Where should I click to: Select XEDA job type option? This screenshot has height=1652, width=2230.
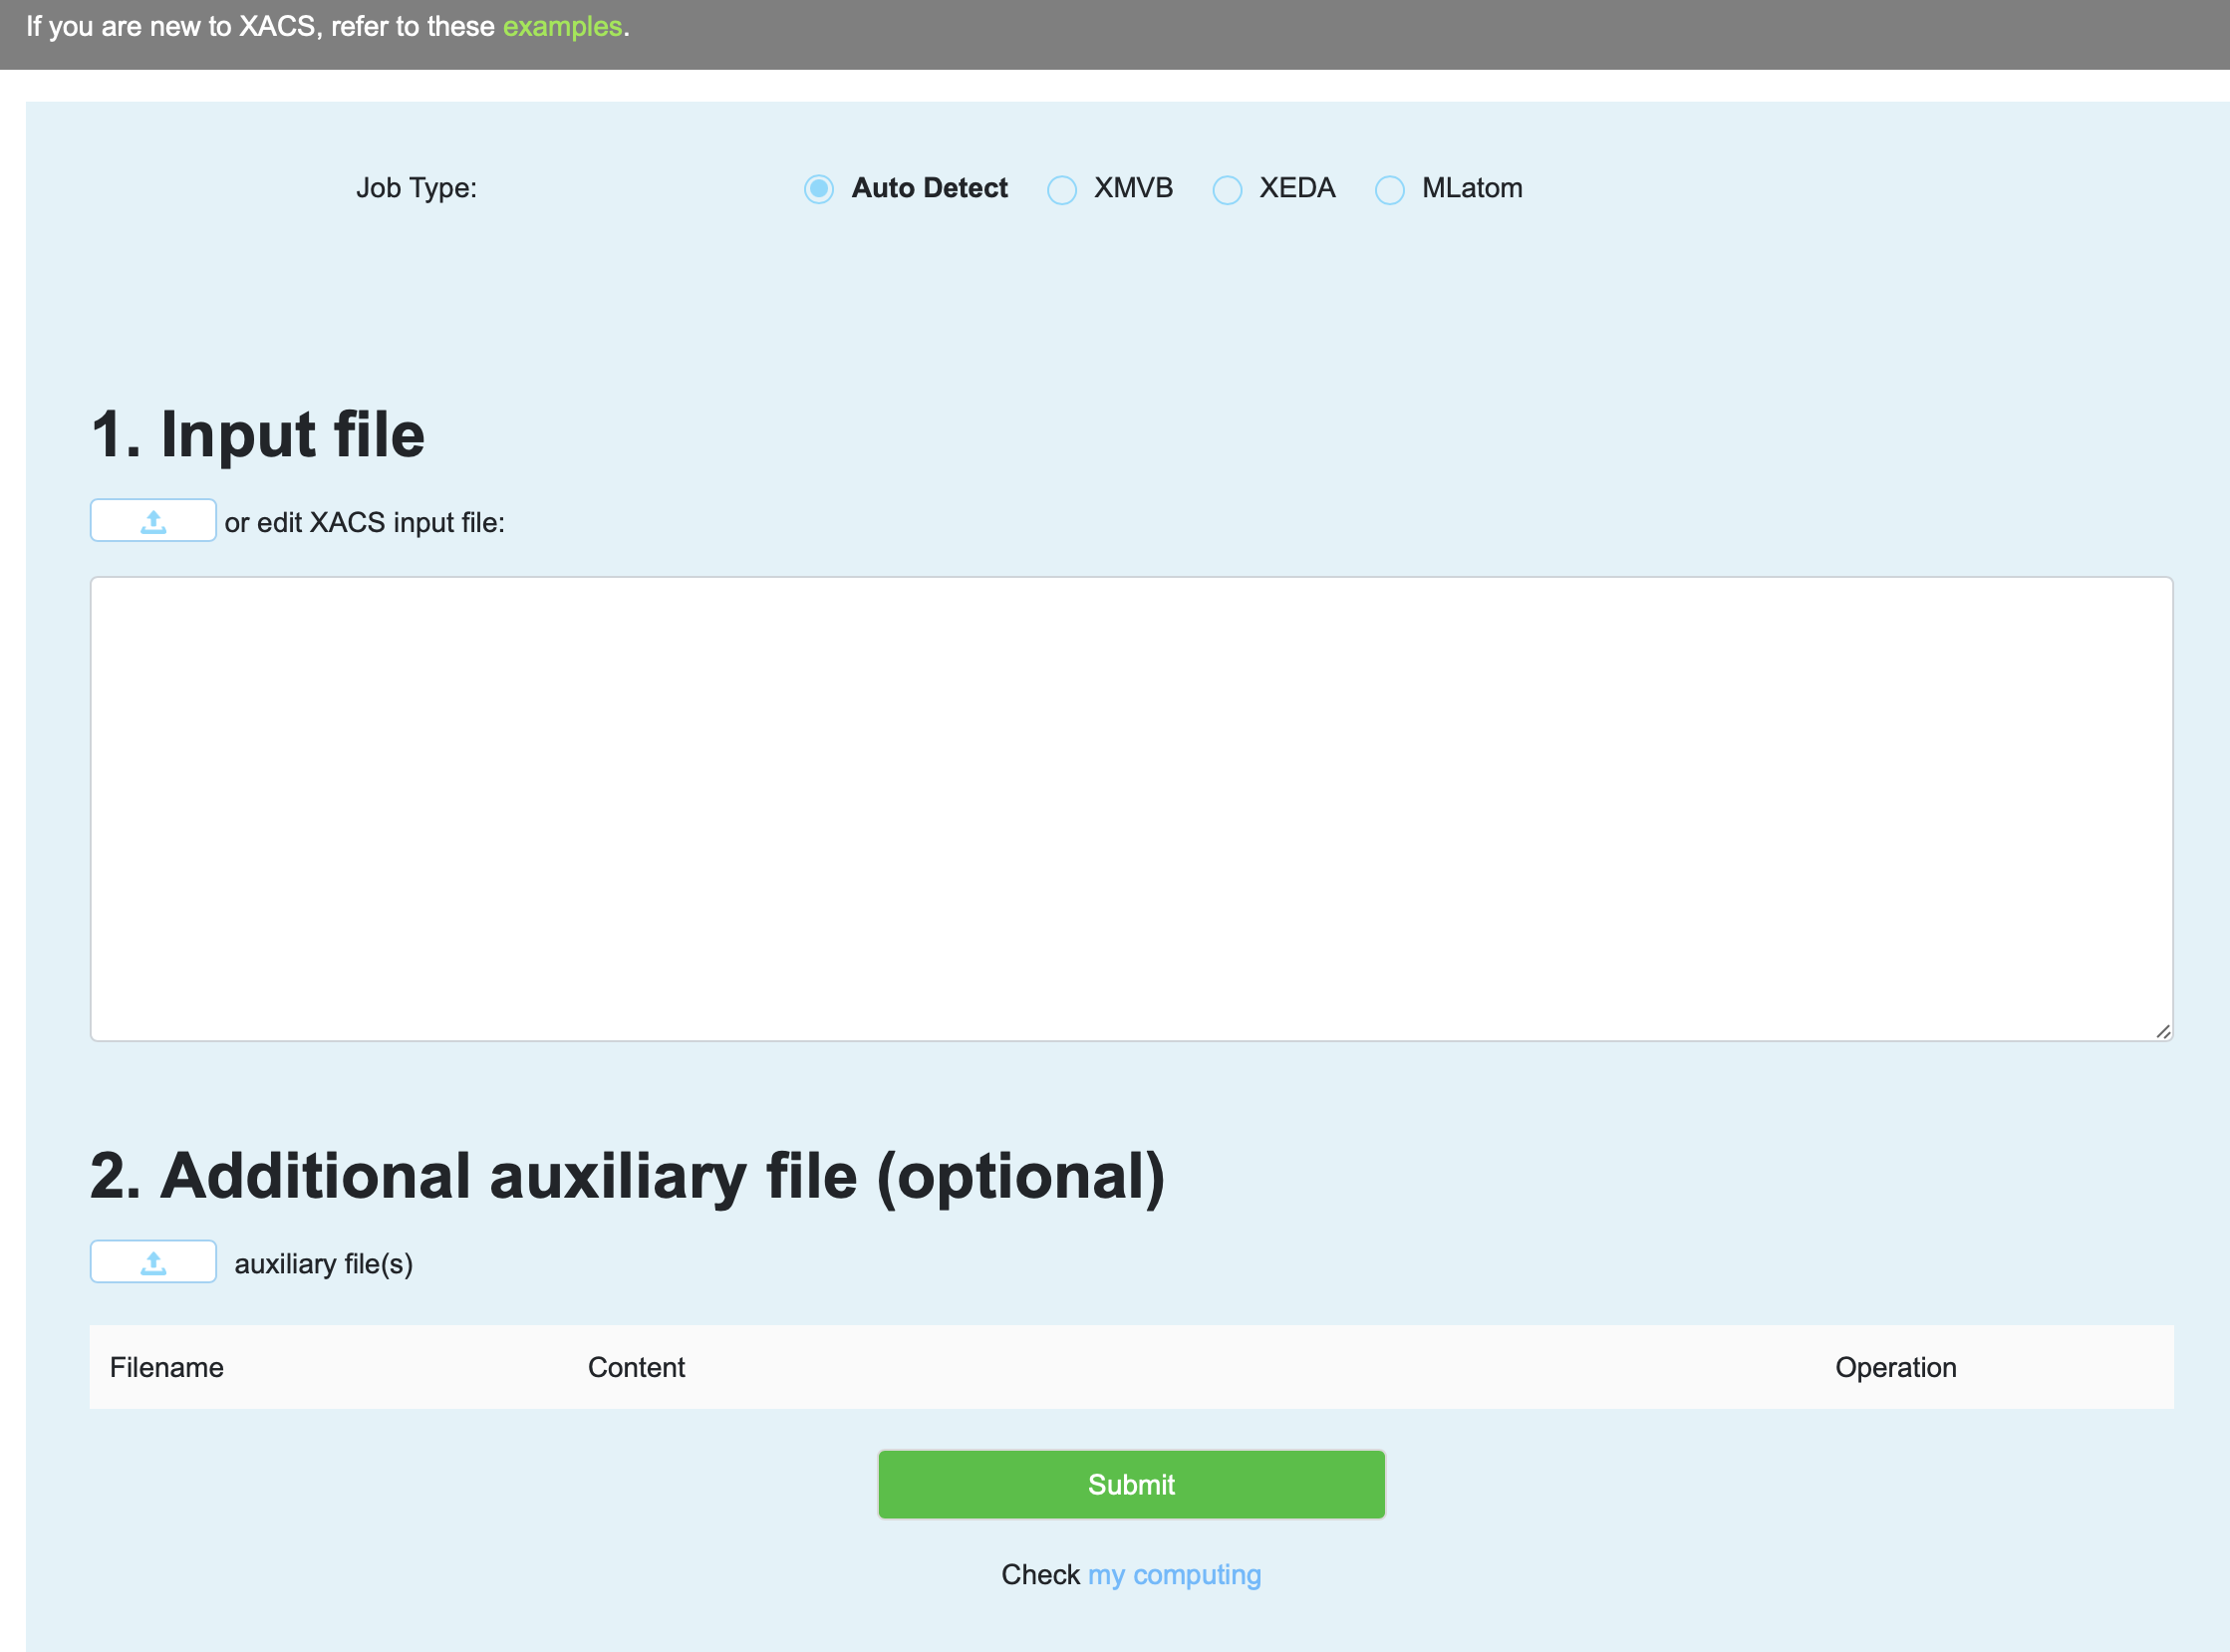tap(1227, 189)
